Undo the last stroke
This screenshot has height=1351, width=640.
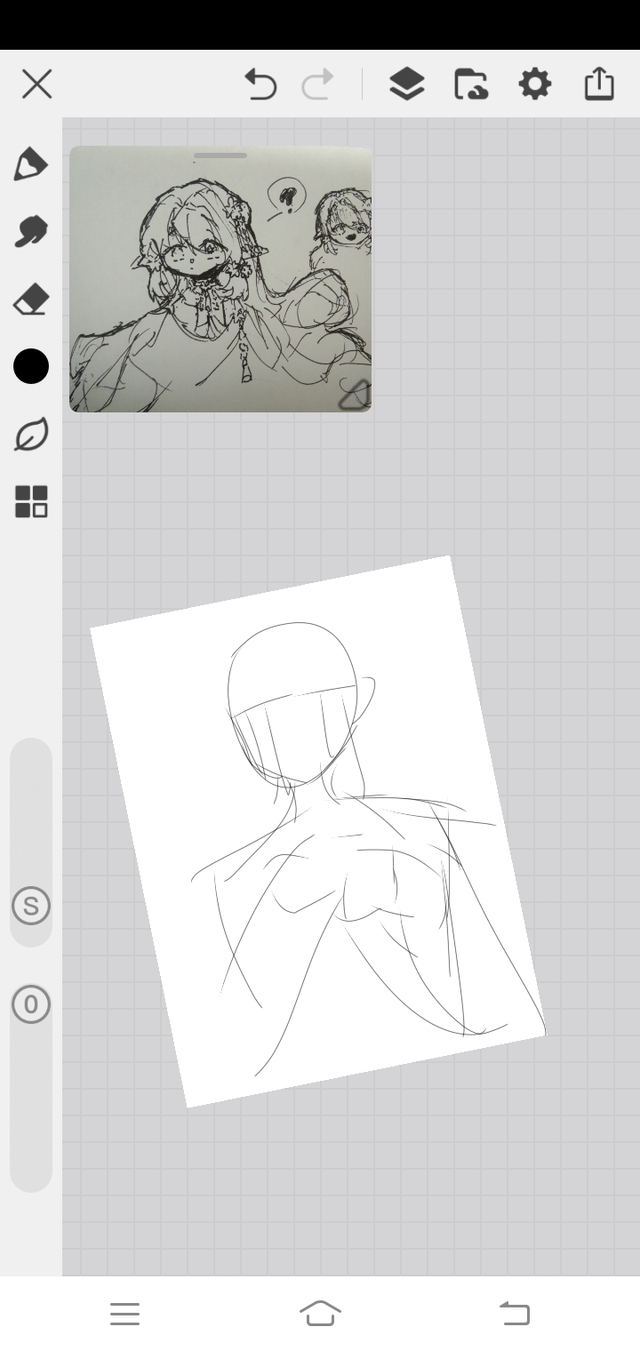(x=261, y=85)
